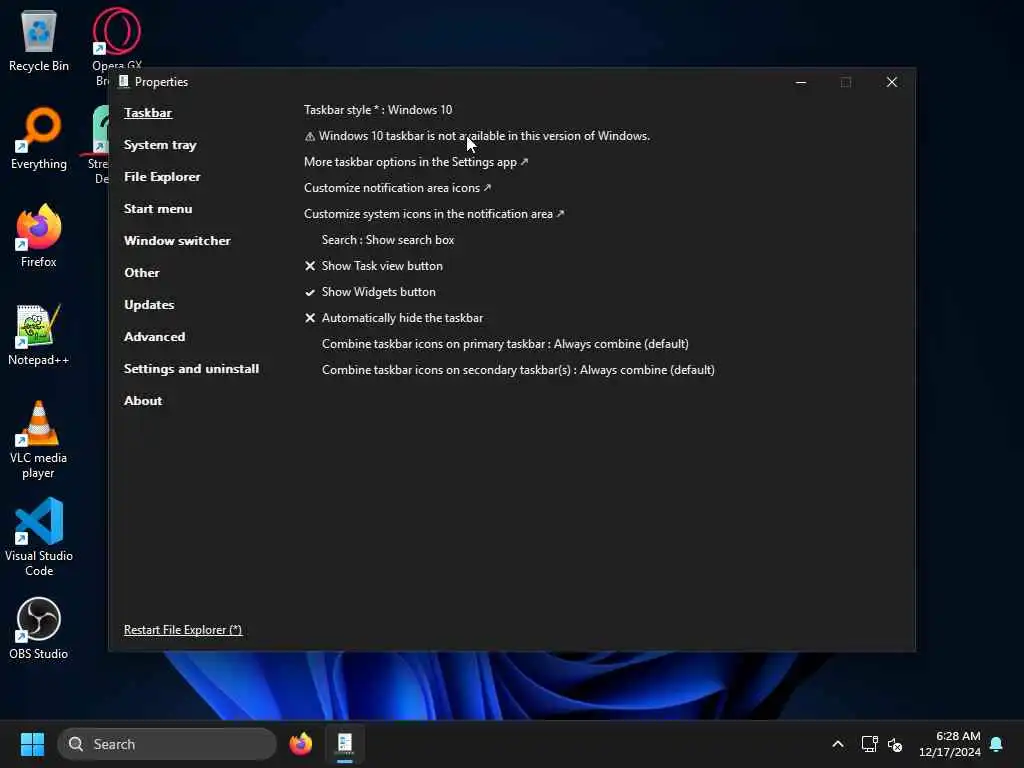Image resolution: width=1024 pixels, height=768 pixels.
Task: Open the Notepad++ desktop shortcut
Action: click(x=39, y=334)
